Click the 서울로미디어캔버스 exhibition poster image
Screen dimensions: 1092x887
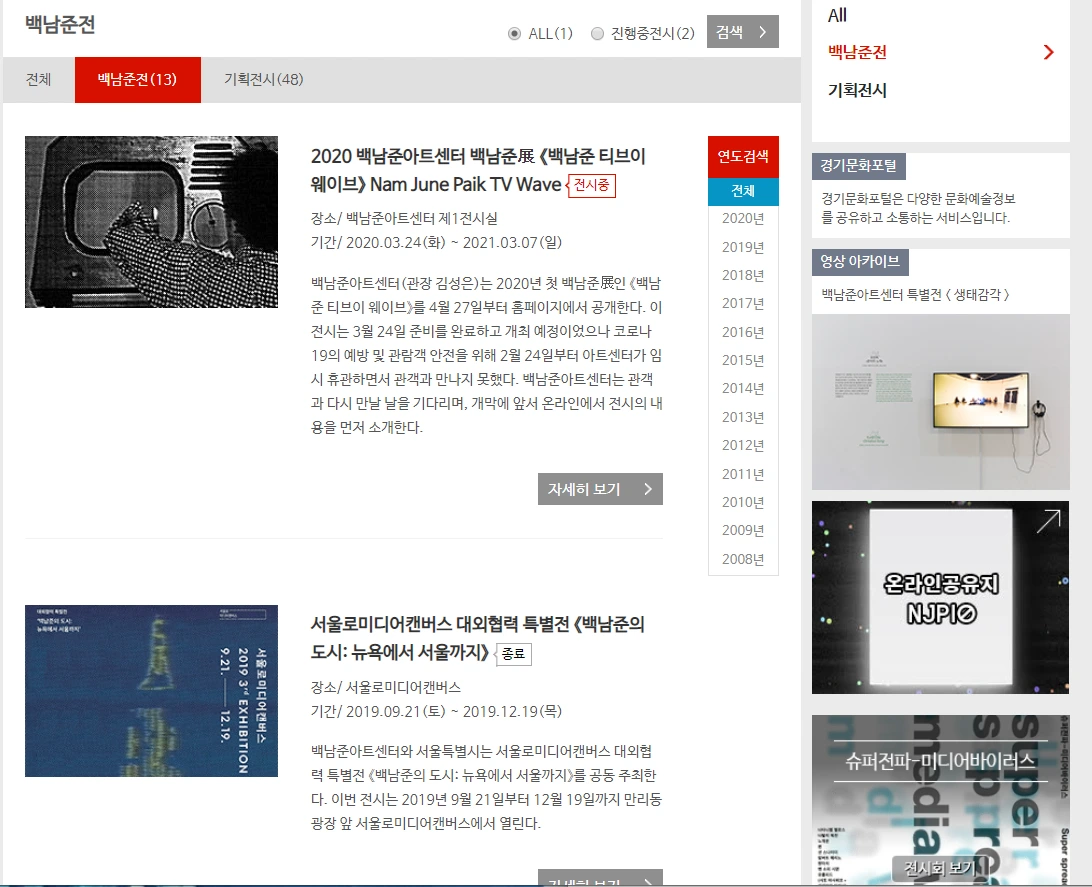point(150,690)
